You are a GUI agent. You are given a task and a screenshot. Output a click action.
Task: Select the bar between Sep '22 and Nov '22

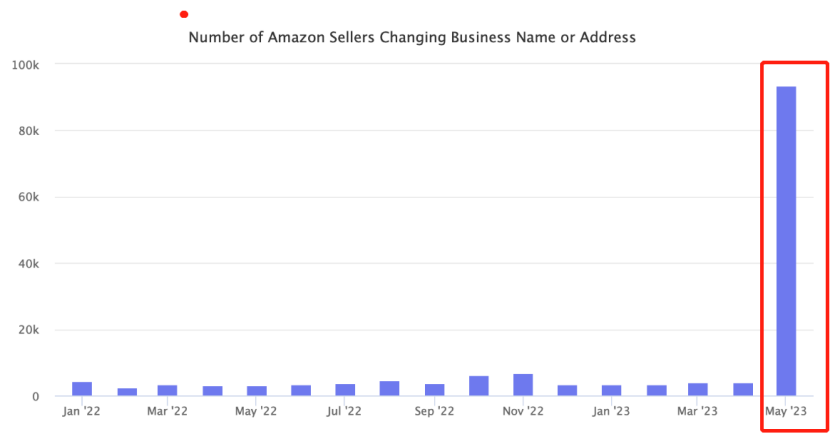tap(479, 386)
